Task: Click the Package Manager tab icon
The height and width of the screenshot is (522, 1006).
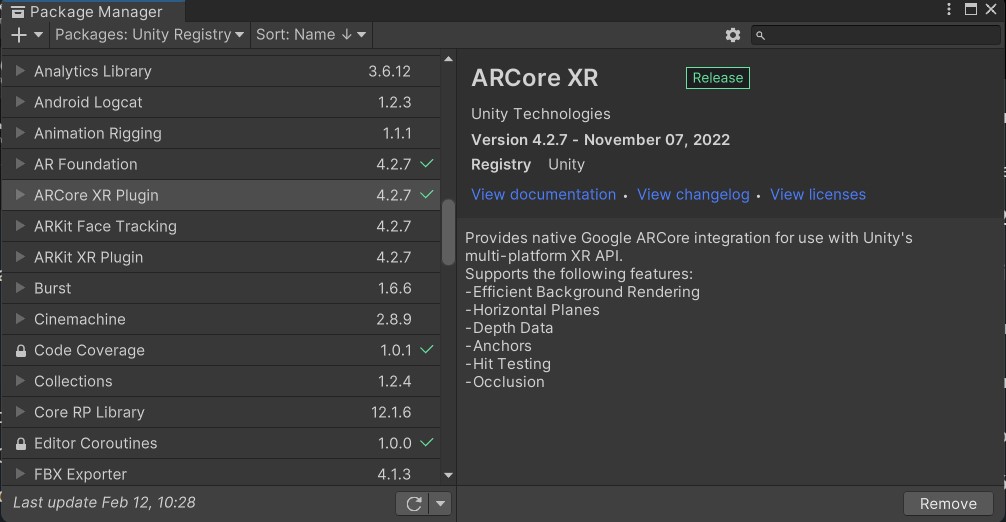Action: 18,12
